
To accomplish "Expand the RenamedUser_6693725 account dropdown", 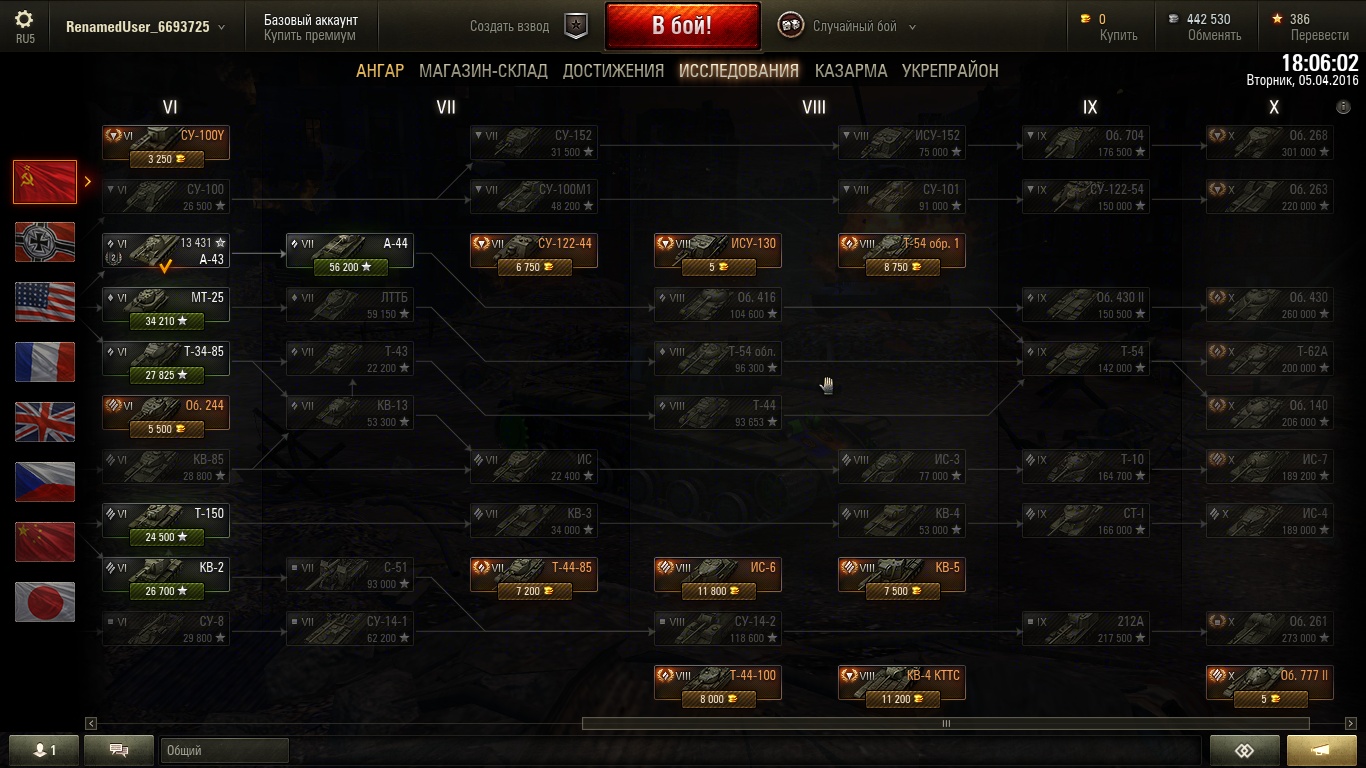I will pos(145,27).
